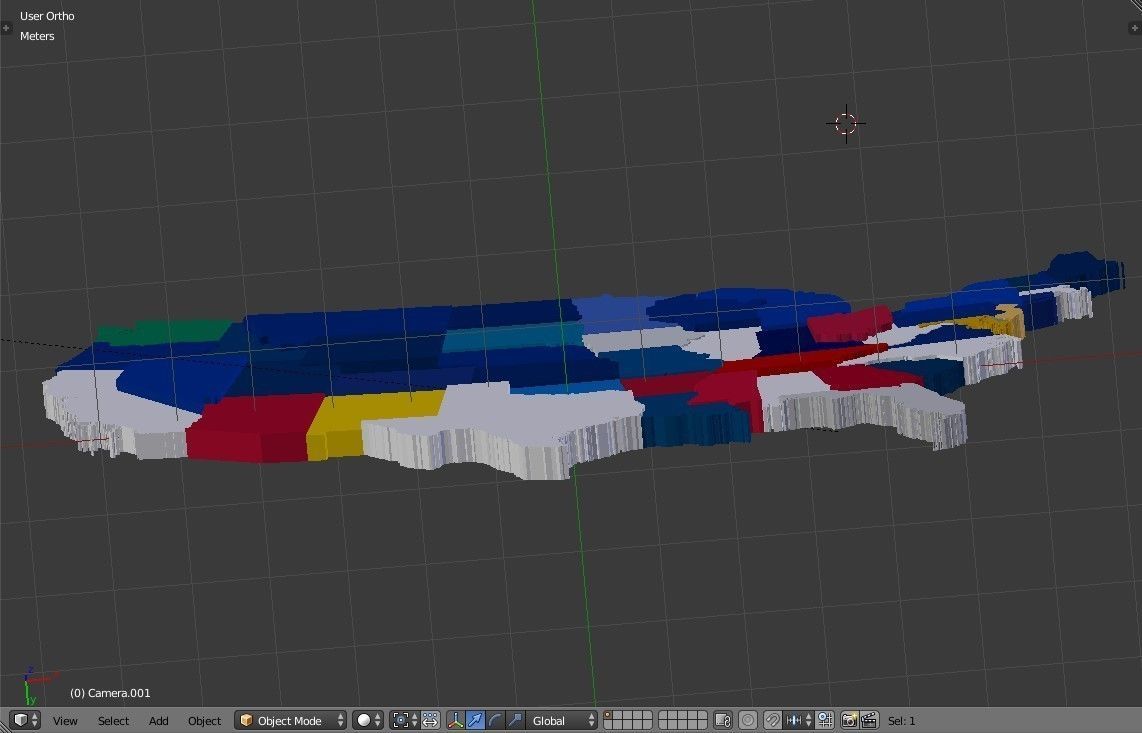Open the Add menu
Screen dimensions: 1142x733
pos(158,721)
